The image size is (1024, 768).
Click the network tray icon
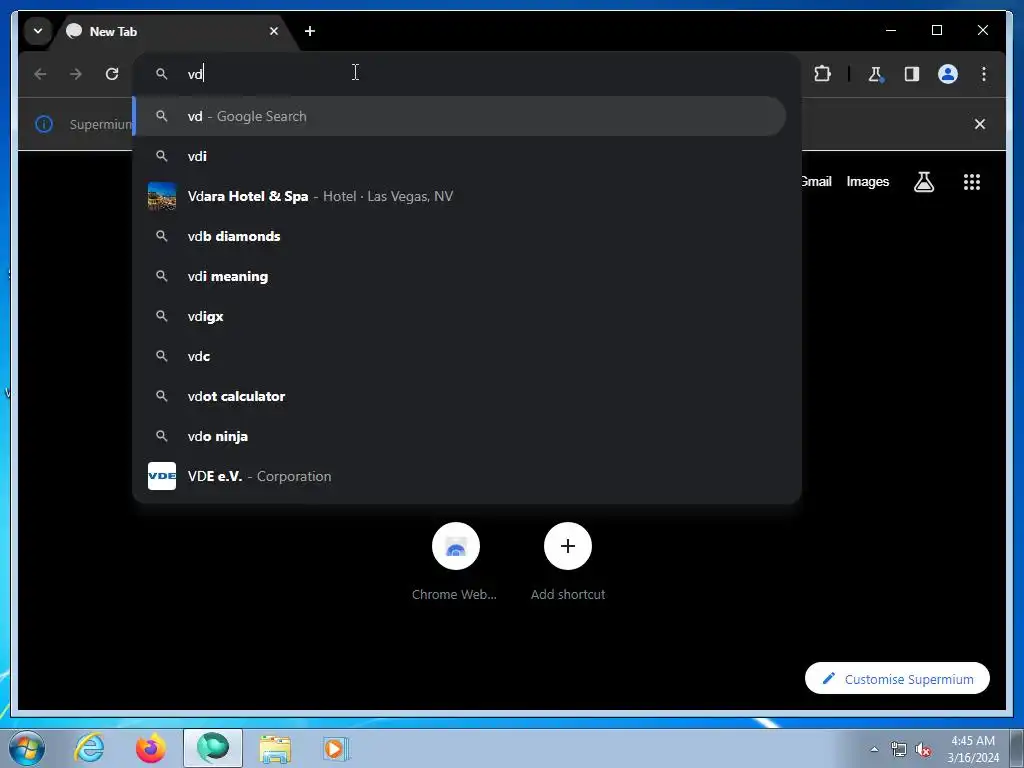pos(899,749)
